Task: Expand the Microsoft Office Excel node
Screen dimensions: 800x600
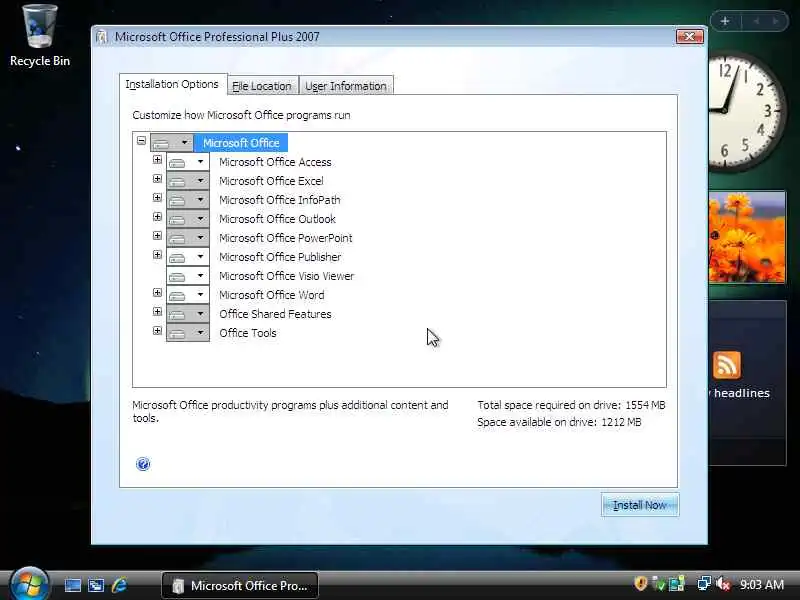Action: pos(157,179)
